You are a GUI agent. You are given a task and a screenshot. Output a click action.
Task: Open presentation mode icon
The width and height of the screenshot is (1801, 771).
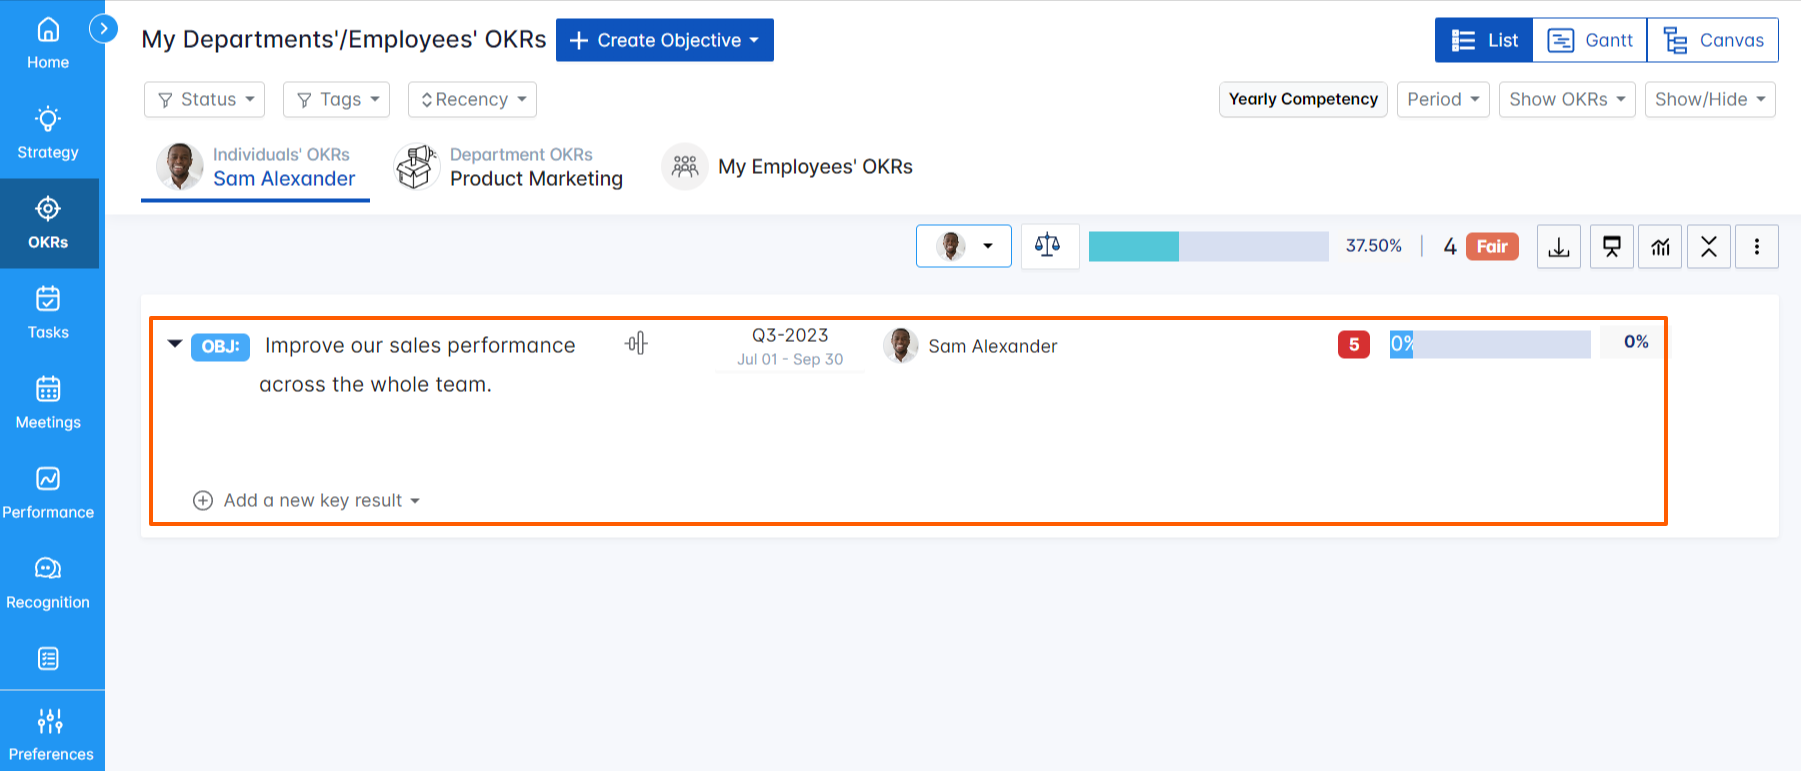click(x=1611, y=247)
